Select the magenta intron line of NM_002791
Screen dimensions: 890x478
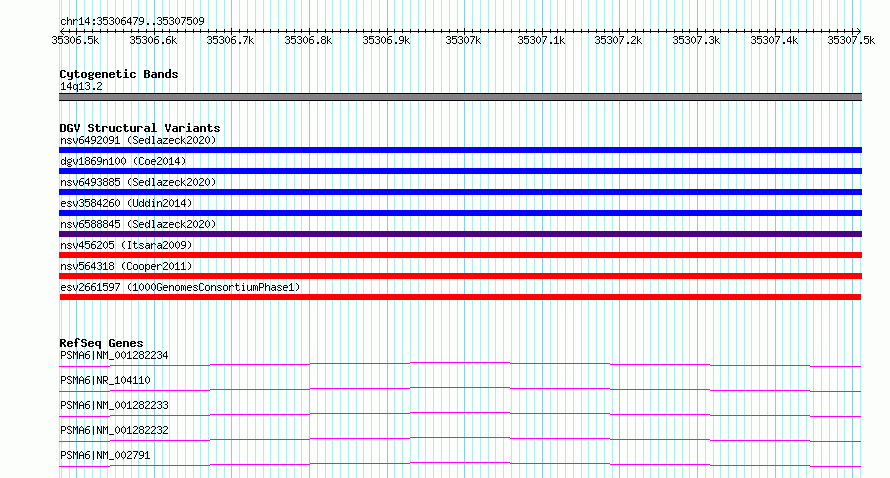460,464
